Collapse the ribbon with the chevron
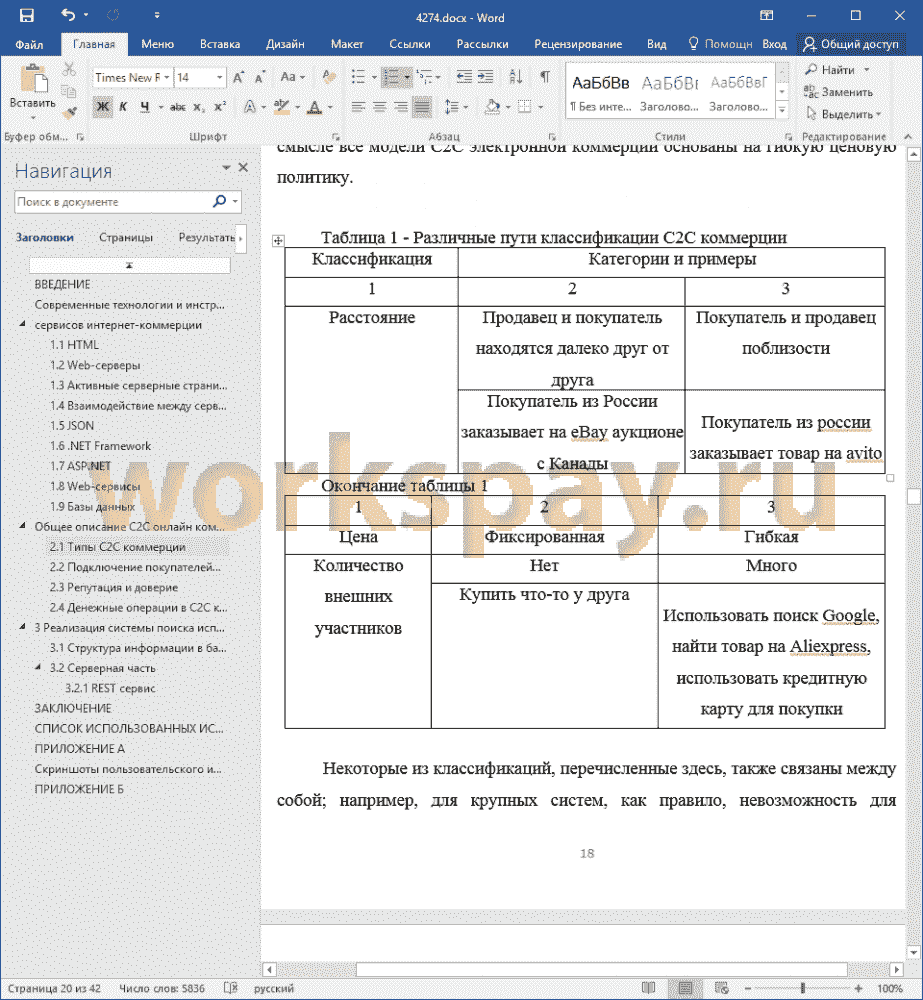The height and width of the screenshot is (1000, 923). pos(908,136)
